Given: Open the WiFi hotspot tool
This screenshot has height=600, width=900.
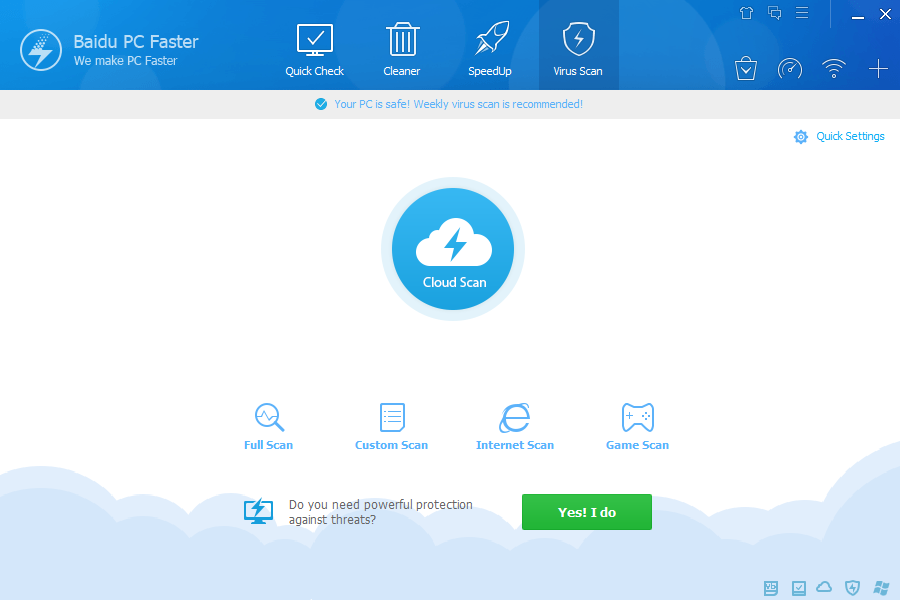Looking at the screenshot, I should click(x=833, y=68).
